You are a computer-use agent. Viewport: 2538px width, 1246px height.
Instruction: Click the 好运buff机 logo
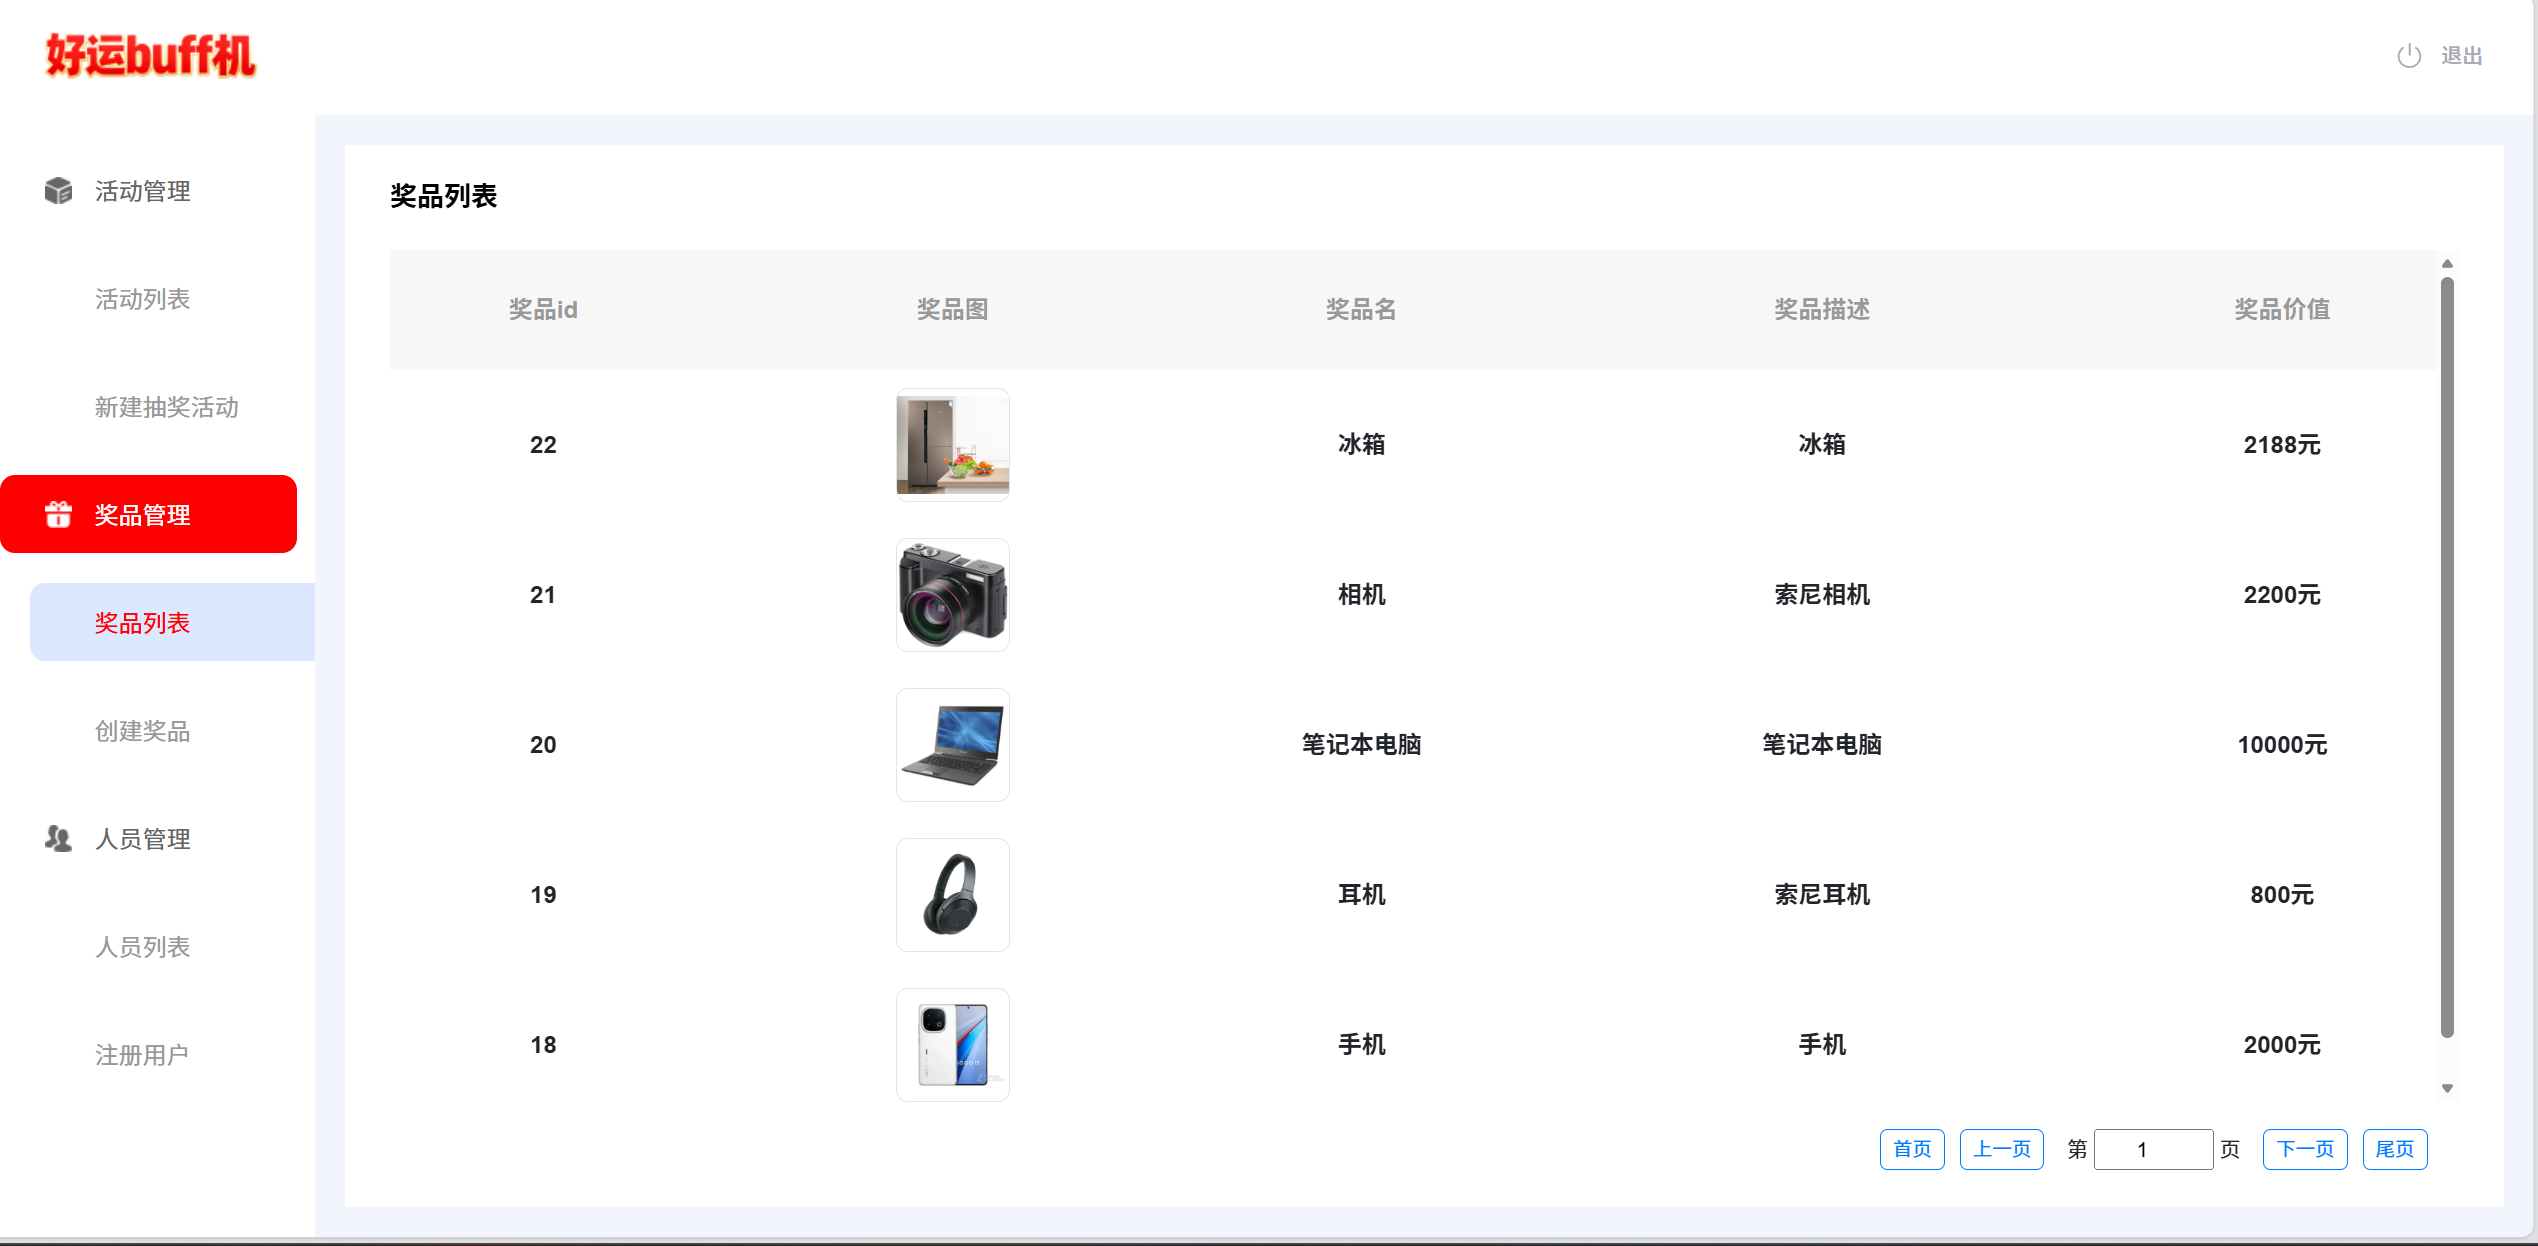pyautogui.click(x=151, y=56)
